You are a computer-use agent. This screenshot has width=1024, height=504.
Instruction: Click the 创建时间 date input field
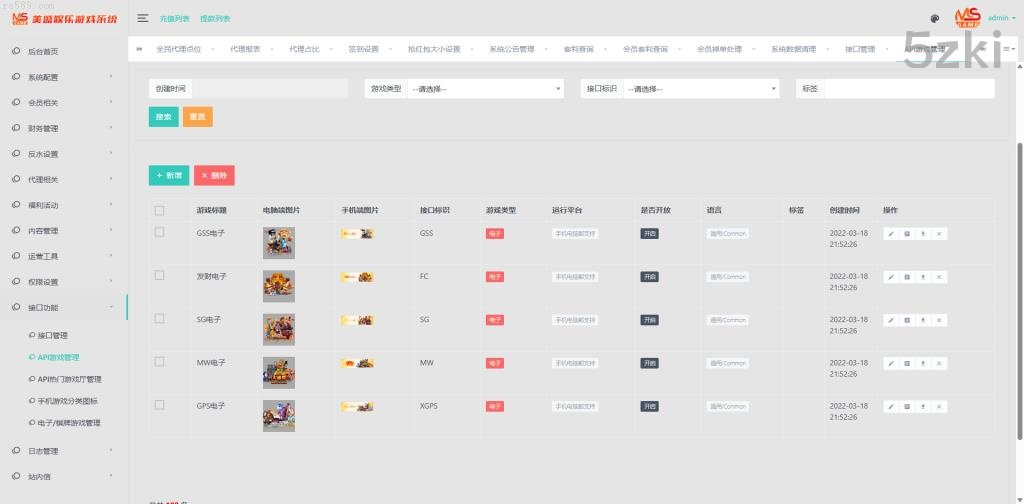(268, 89)
